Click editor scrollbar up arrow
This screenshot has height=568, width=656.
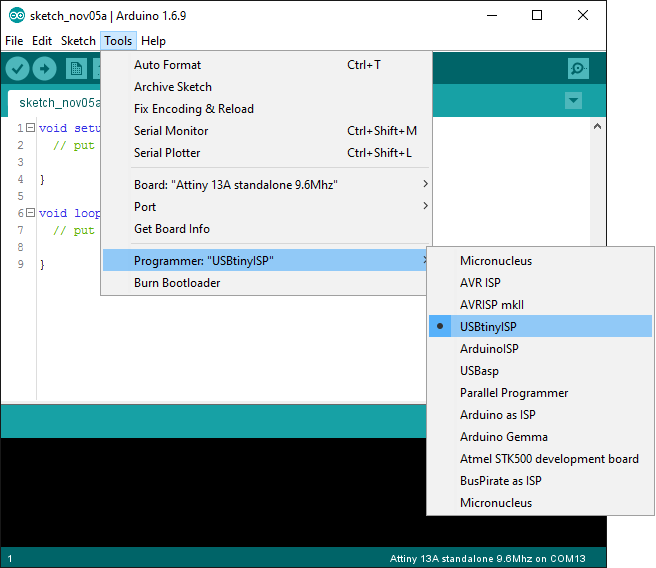(x=597, y=126)
